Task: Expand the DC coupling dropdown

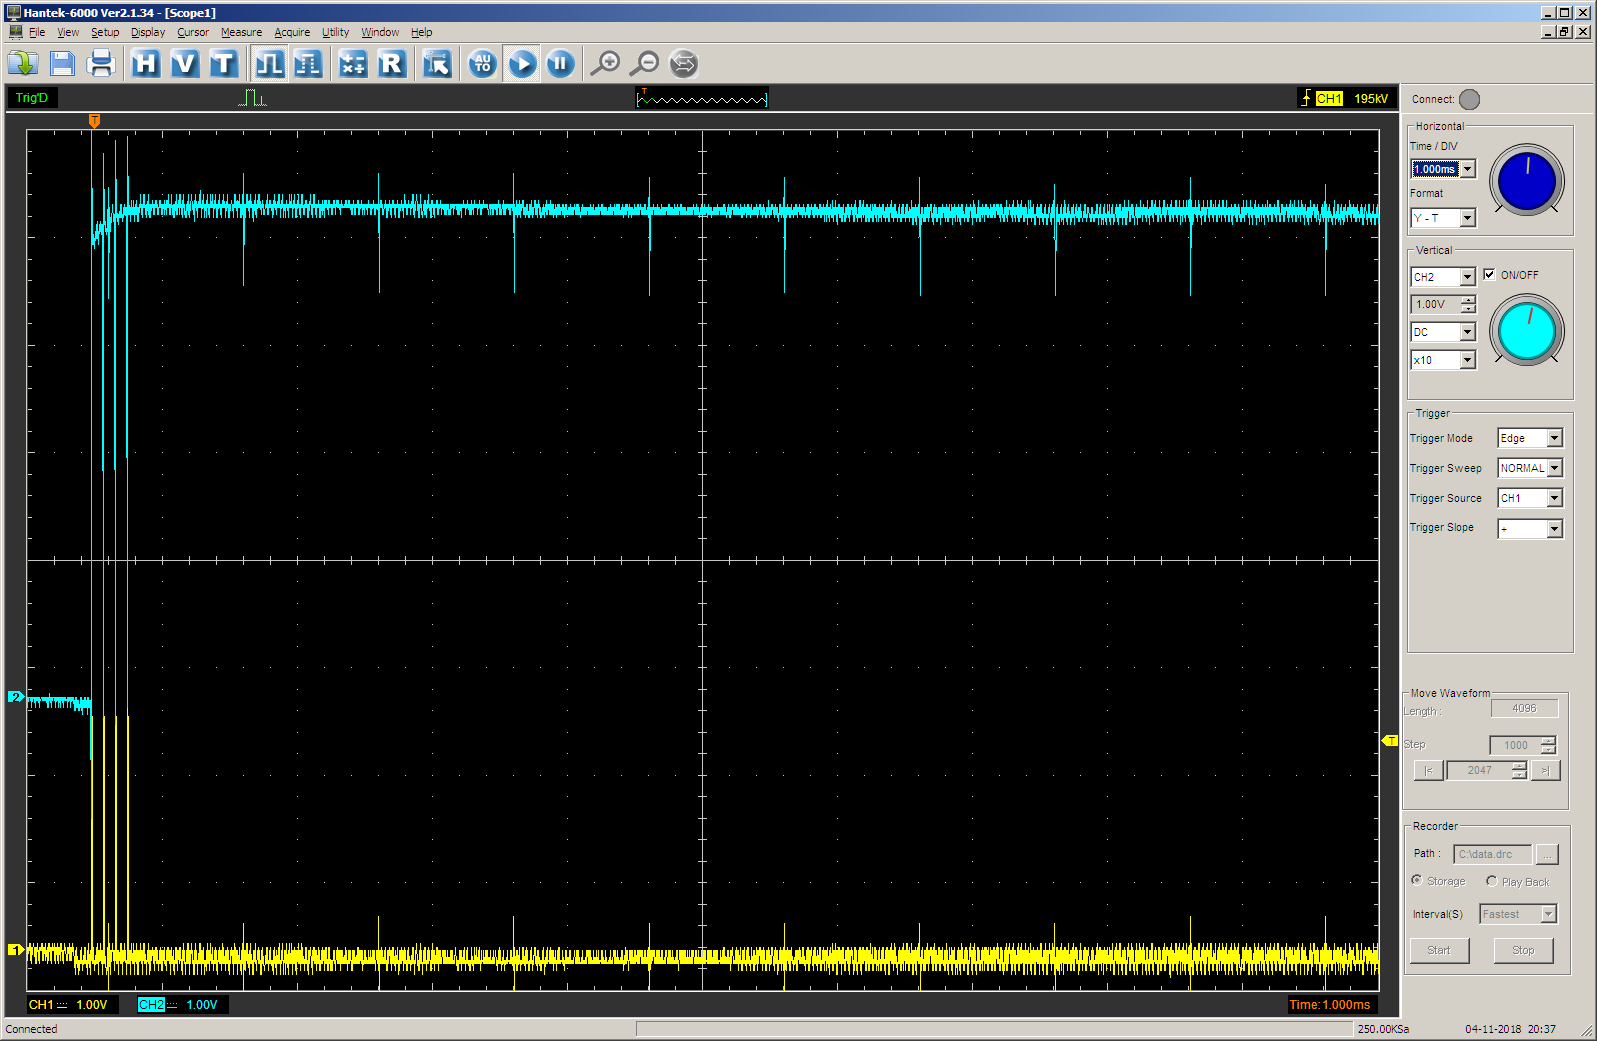Action: coord(1467,332)
